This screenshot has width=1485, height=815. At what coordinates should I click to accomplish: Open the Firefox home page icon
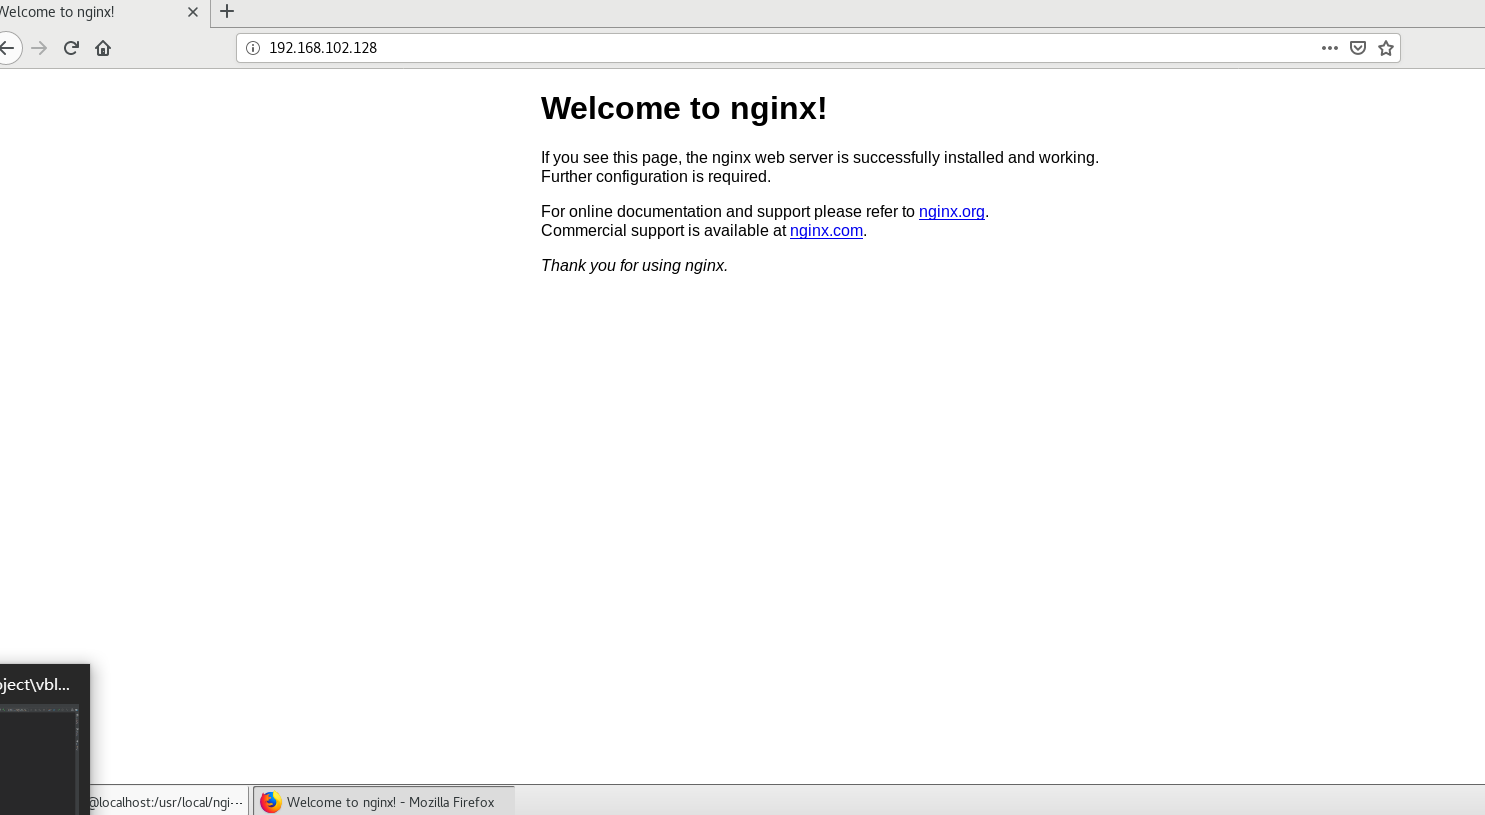click(x=103, y=48)
